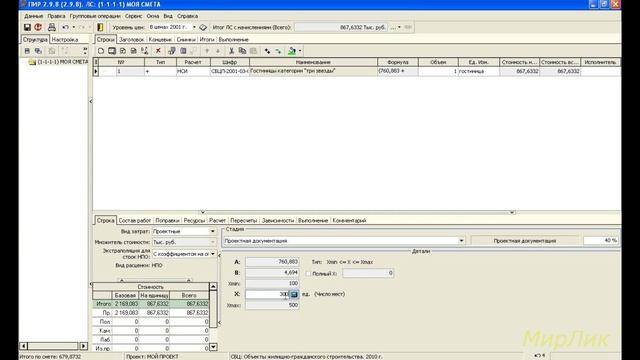Click the cost table scroll-down arrow
The width and height of the screenshot is (640, 360).
213,347
